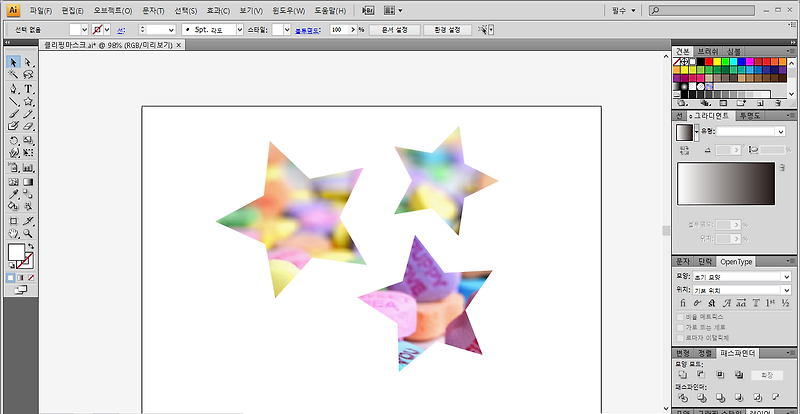Viewport: 800px width, 414px height.
Task: Click Exclude shape mode icon
Action: pos(738,375)
